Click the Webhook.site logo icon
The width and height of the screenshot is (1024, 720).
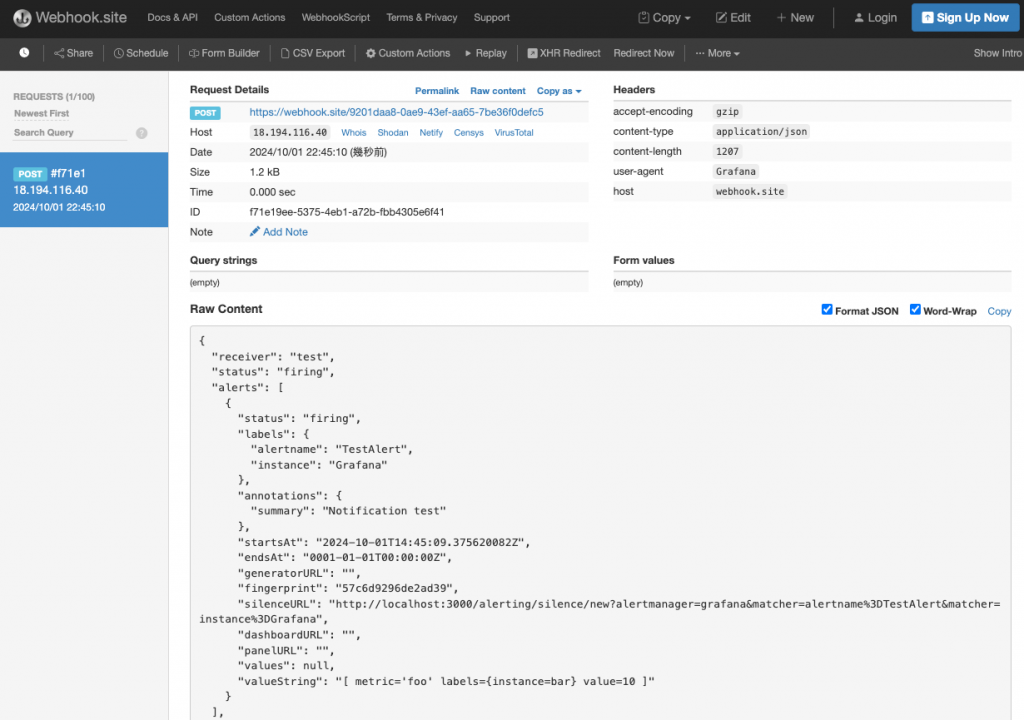coord(22,18)
